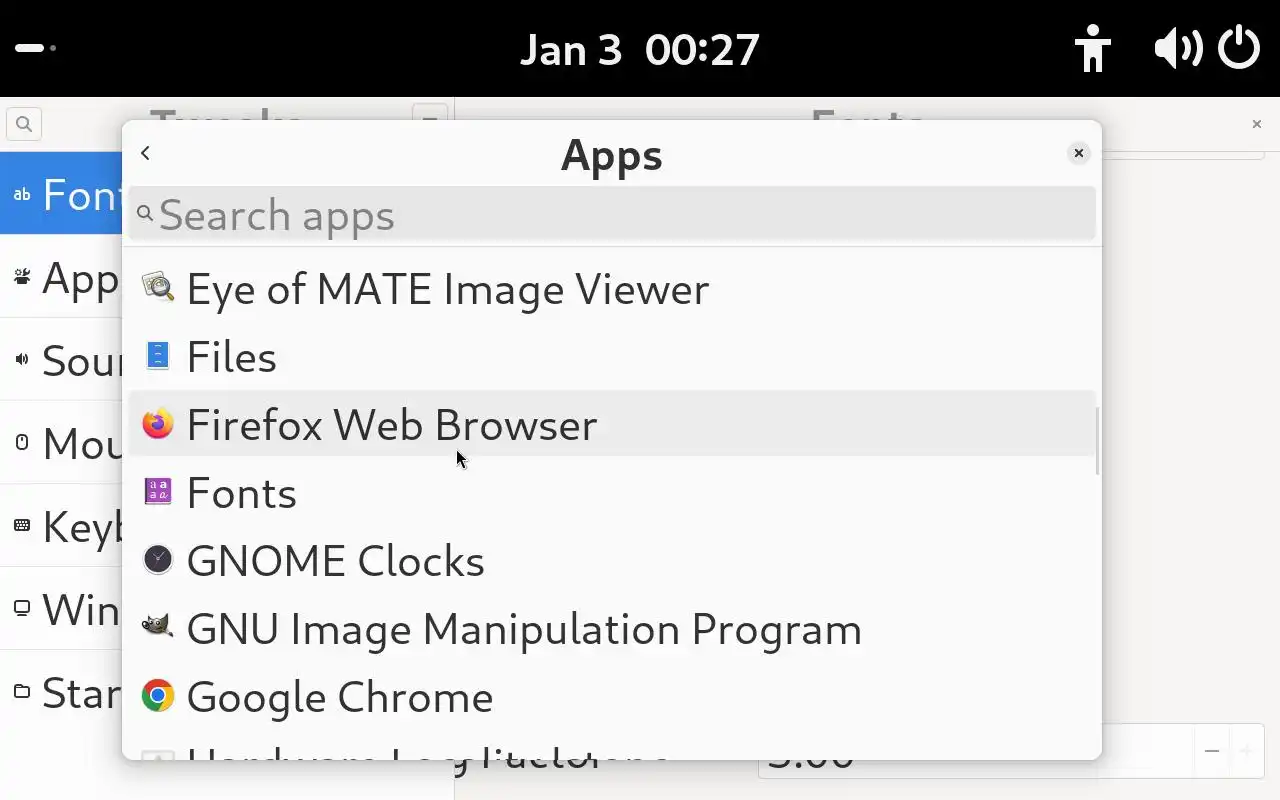Choose GNU Image Manipulation Program entry
This screenshot has height=800, width=1280.
click(523, 629)
